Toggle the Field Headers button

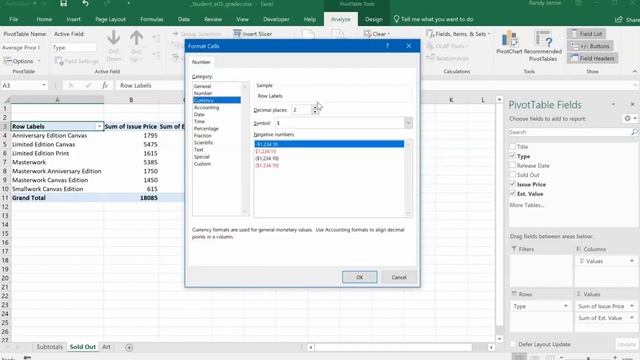tap(592, 58)
